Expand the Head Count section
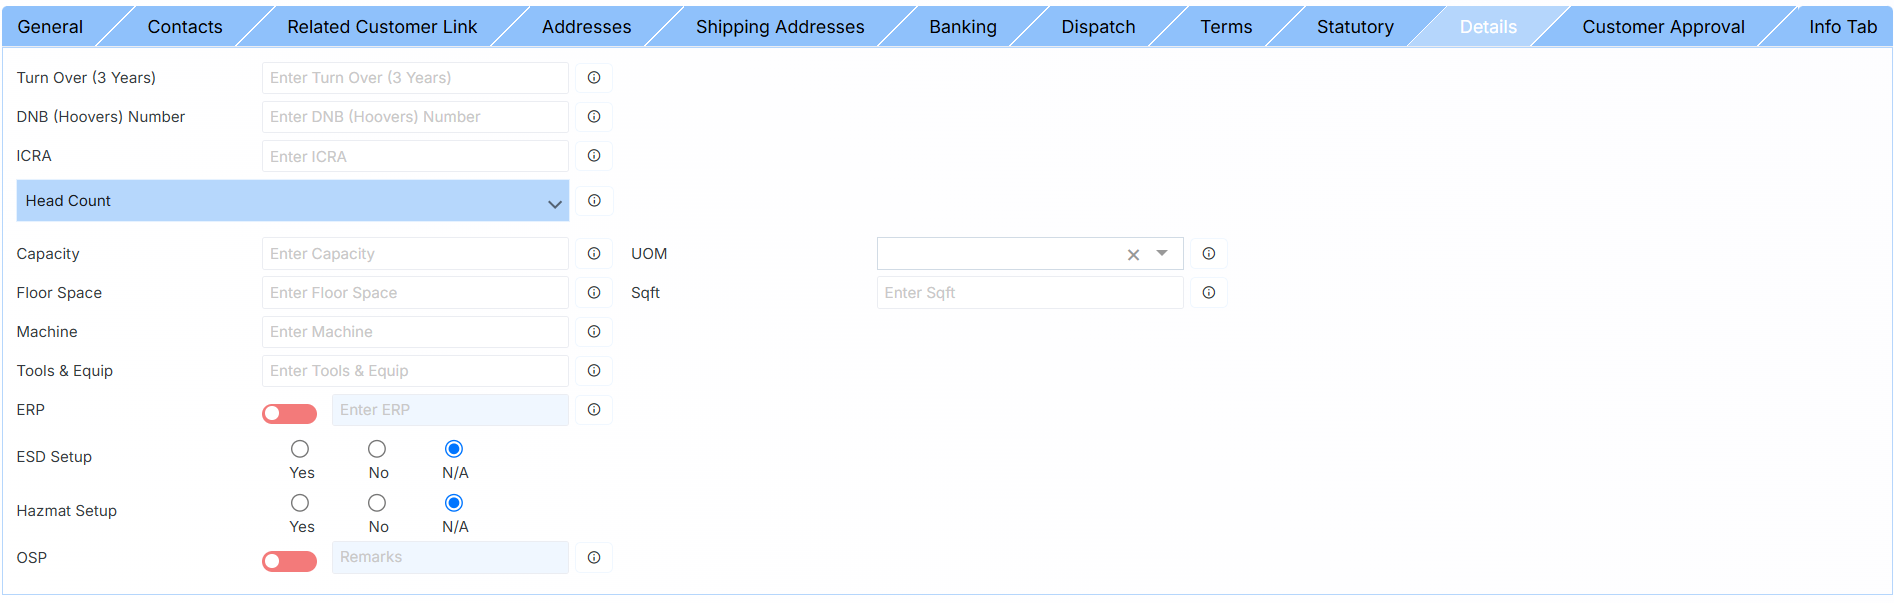Image resolution: width=1894 pixels, height=603 pixels. [x=554, y=204]
